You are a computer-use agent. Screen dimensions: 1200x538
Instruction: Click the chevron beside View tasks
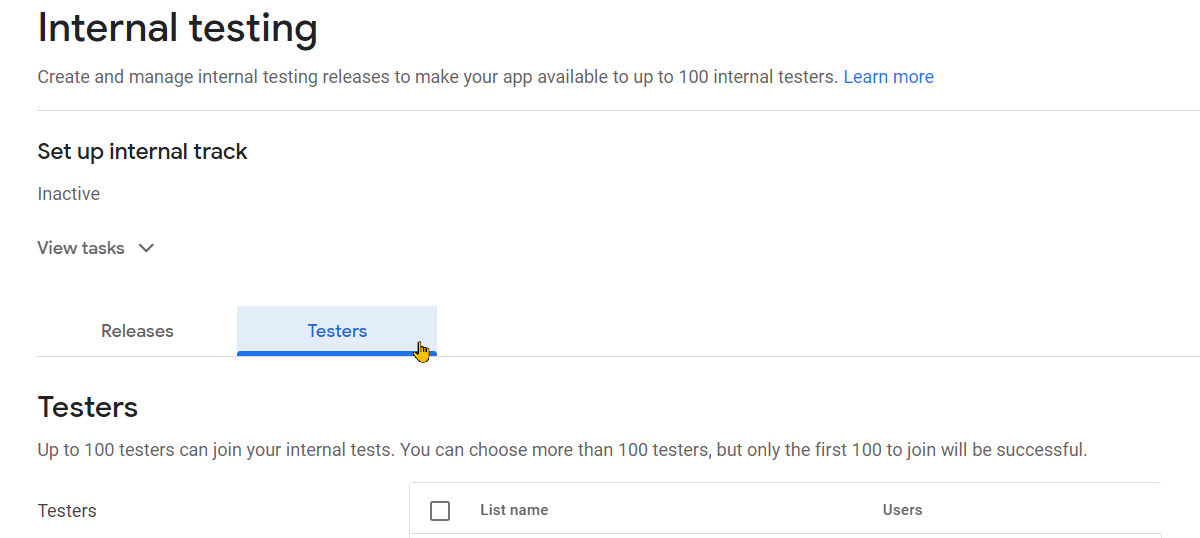(146, 248)
